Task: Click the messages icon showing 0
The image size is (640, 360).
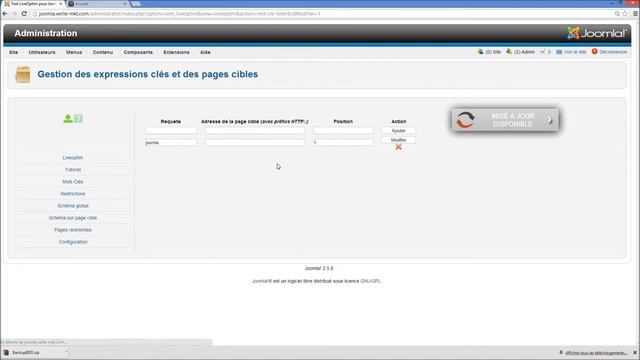Action: pos(543,52)
